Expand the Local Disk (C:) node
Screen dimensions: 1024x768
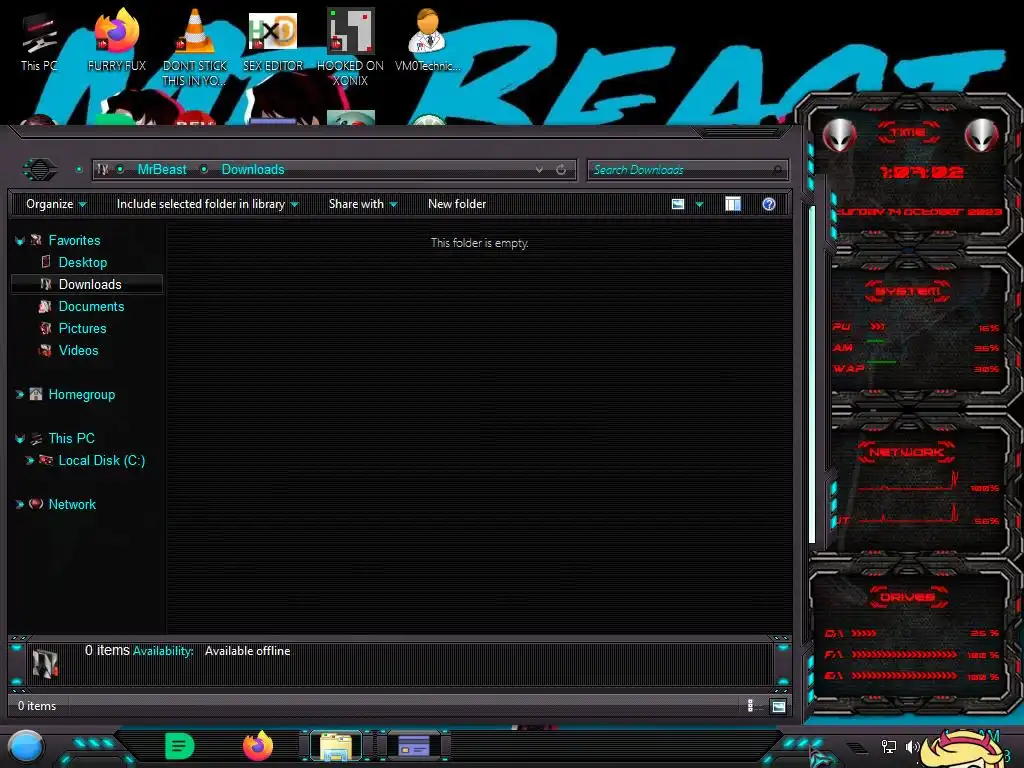29,460
